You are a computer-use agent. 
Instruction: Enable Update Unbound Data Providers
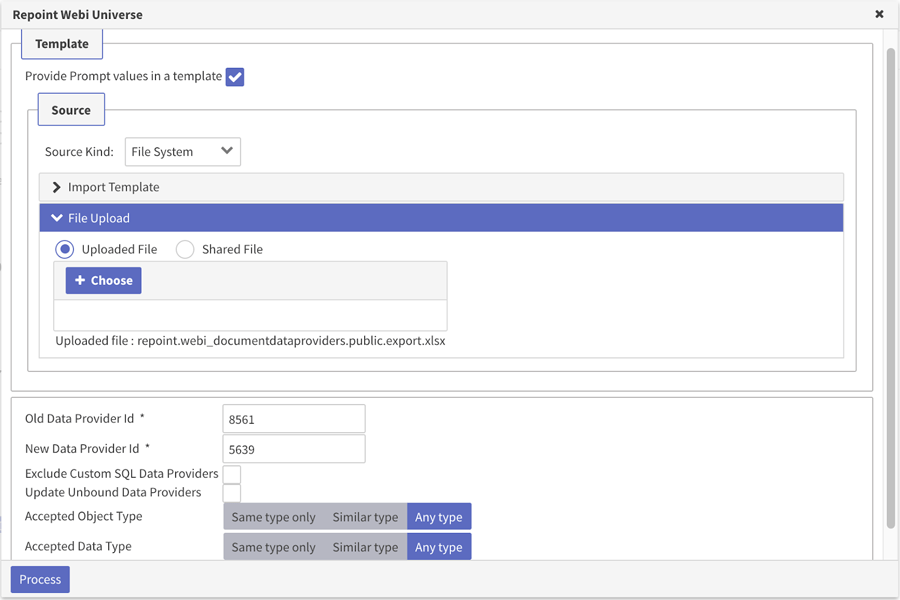coord(232,493)
